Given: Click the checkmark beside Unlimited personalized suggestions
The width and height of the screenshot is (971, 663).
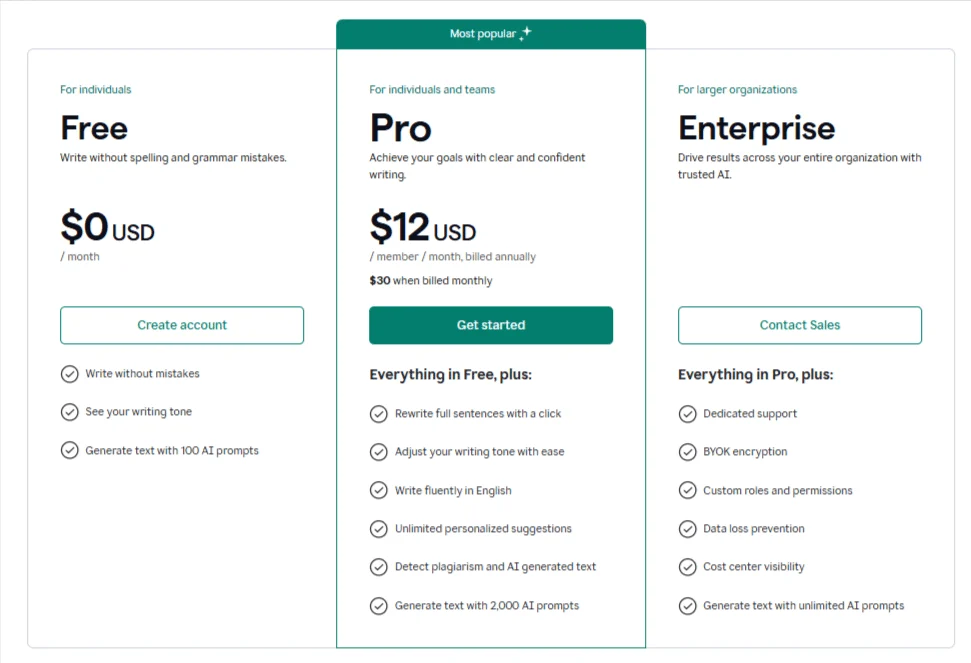Looking at the screenshot, I should (x=379, y=528).
